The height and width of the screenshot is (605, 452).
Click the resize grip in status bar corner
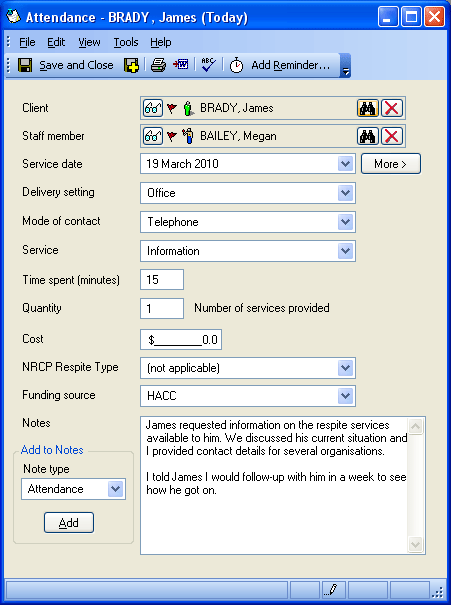(438, 592)
